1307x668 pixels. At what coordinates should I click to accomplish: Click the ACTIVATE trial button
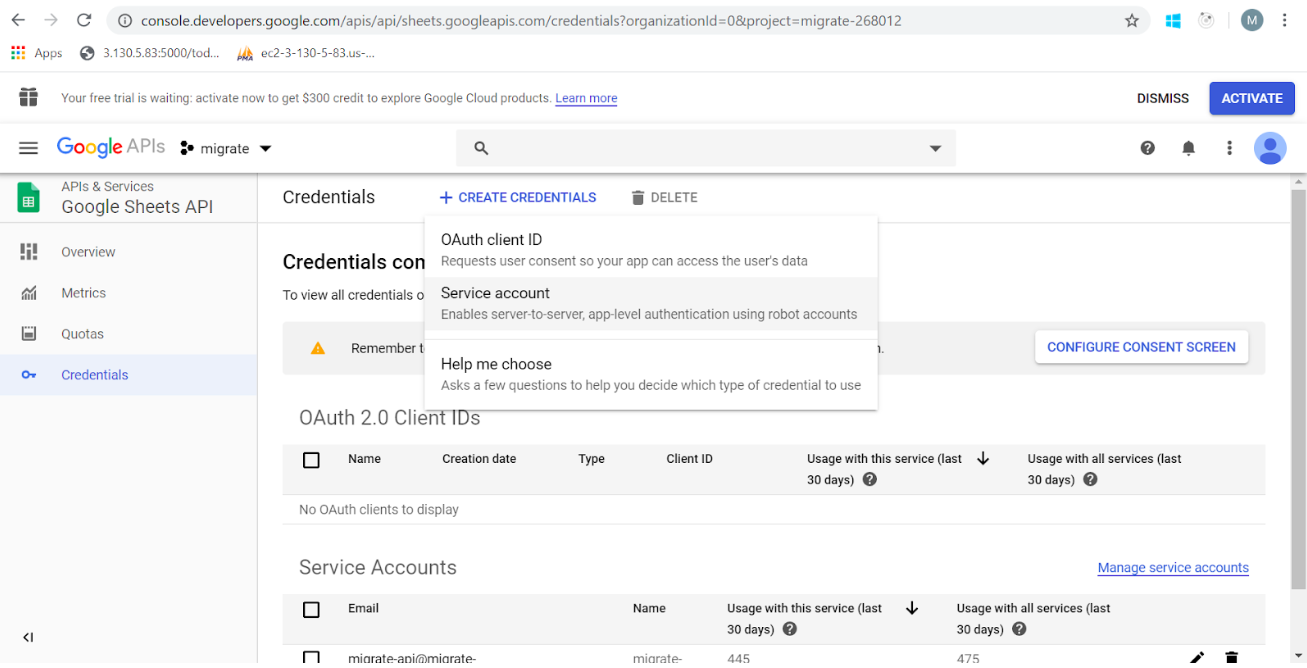tap(1251, 98)
